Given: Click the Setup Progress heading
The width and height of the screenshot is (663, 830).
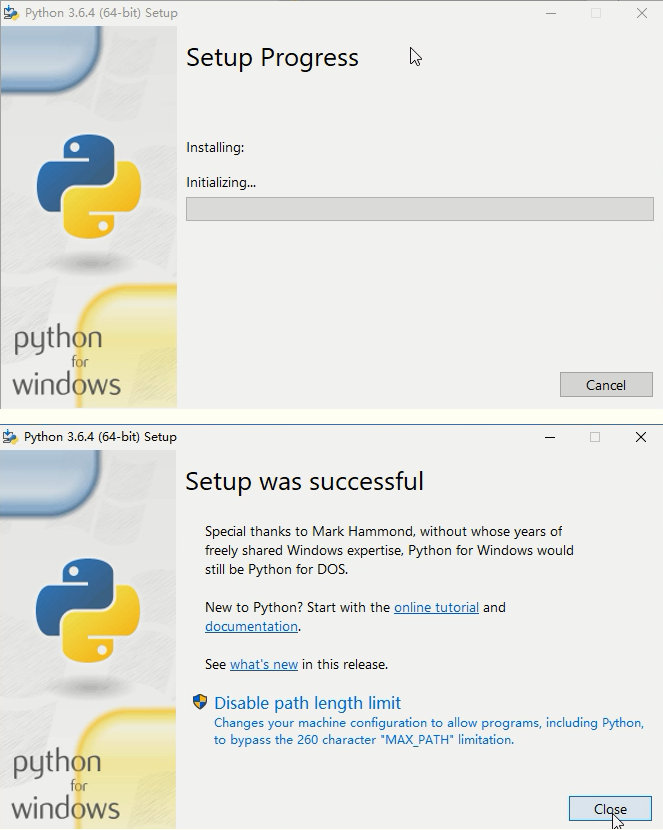Looking at the screenshot, I should pos(272,58).
